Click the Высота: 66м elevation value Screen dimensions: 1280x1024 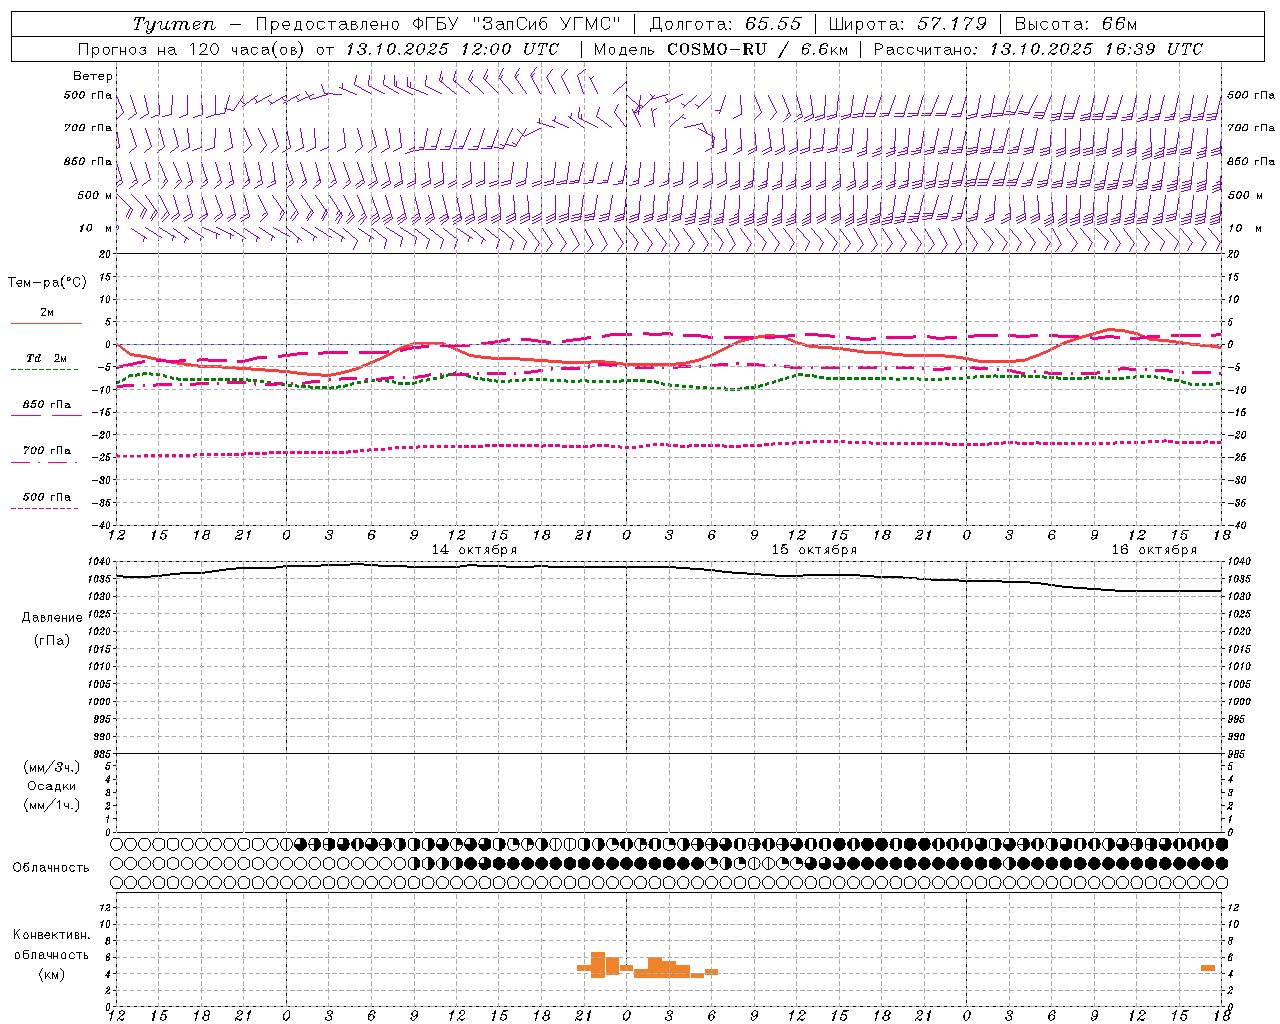click(1076, 24)
